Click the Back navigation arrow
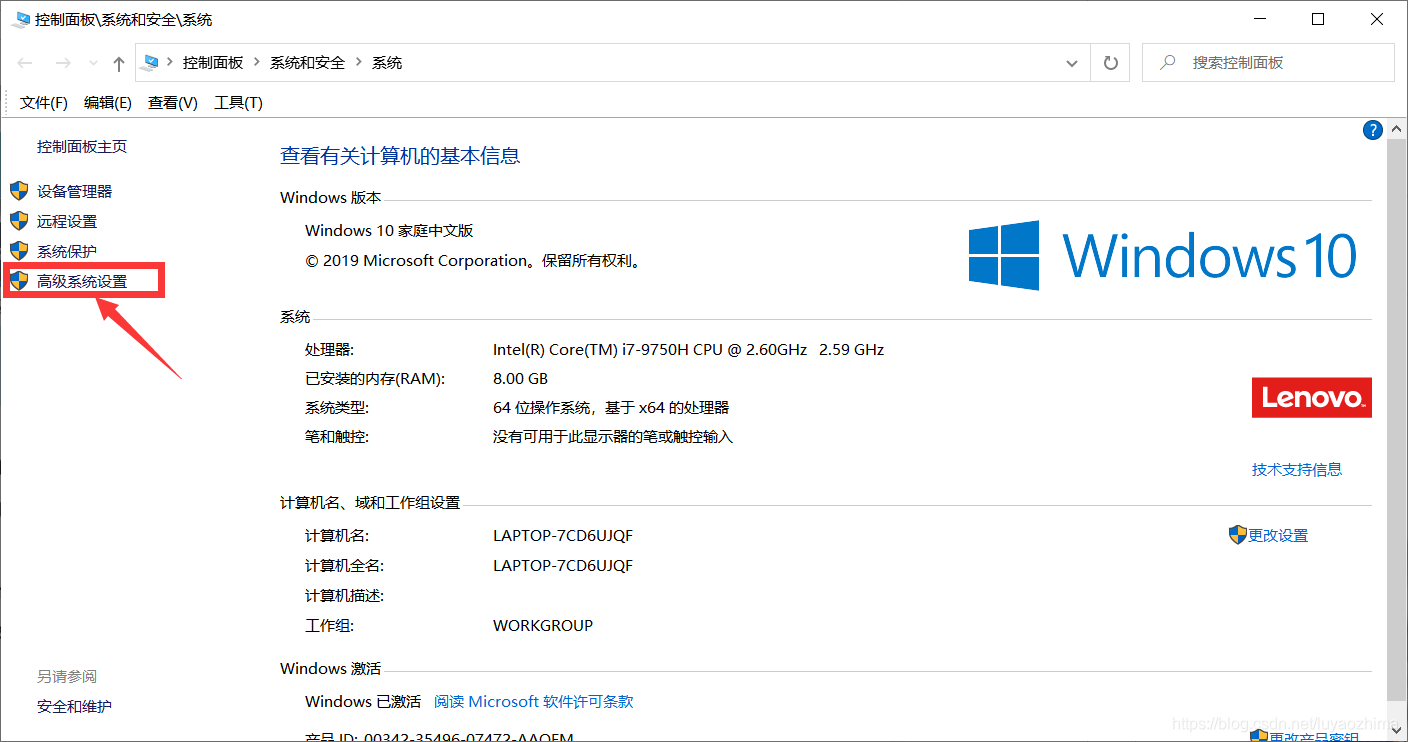Viewport: 1408px width, 742px height. pos(26,63)
